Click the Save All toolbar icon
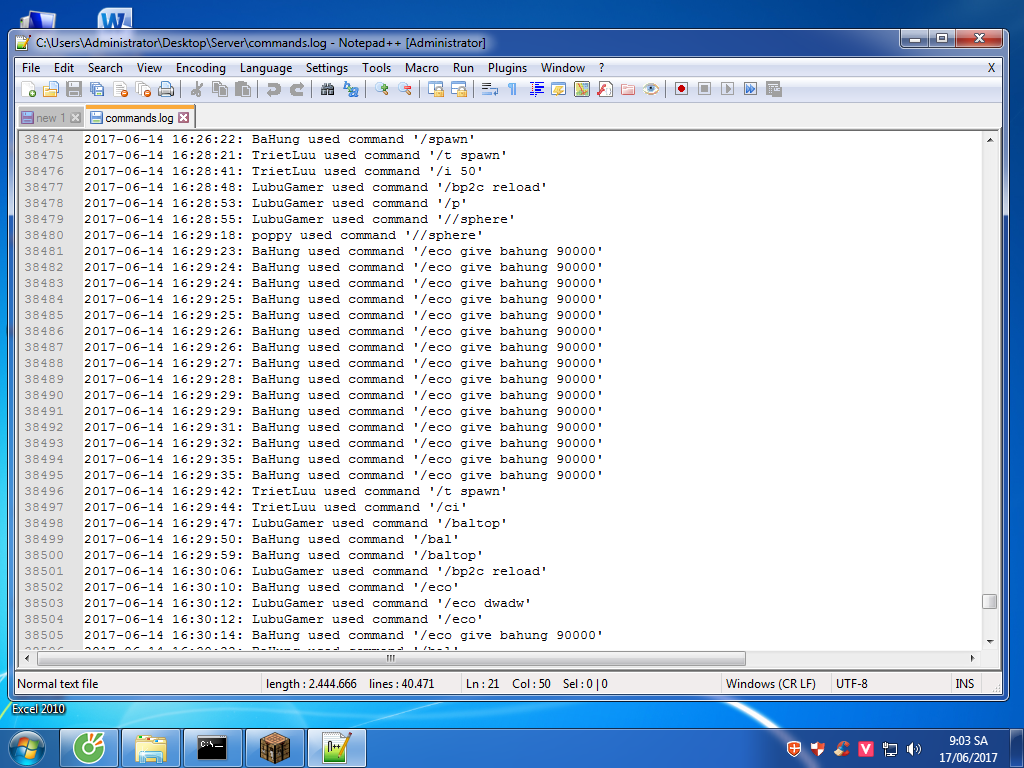The width and height of the screenshot is (1024, 768). click(x=97, y=89)
